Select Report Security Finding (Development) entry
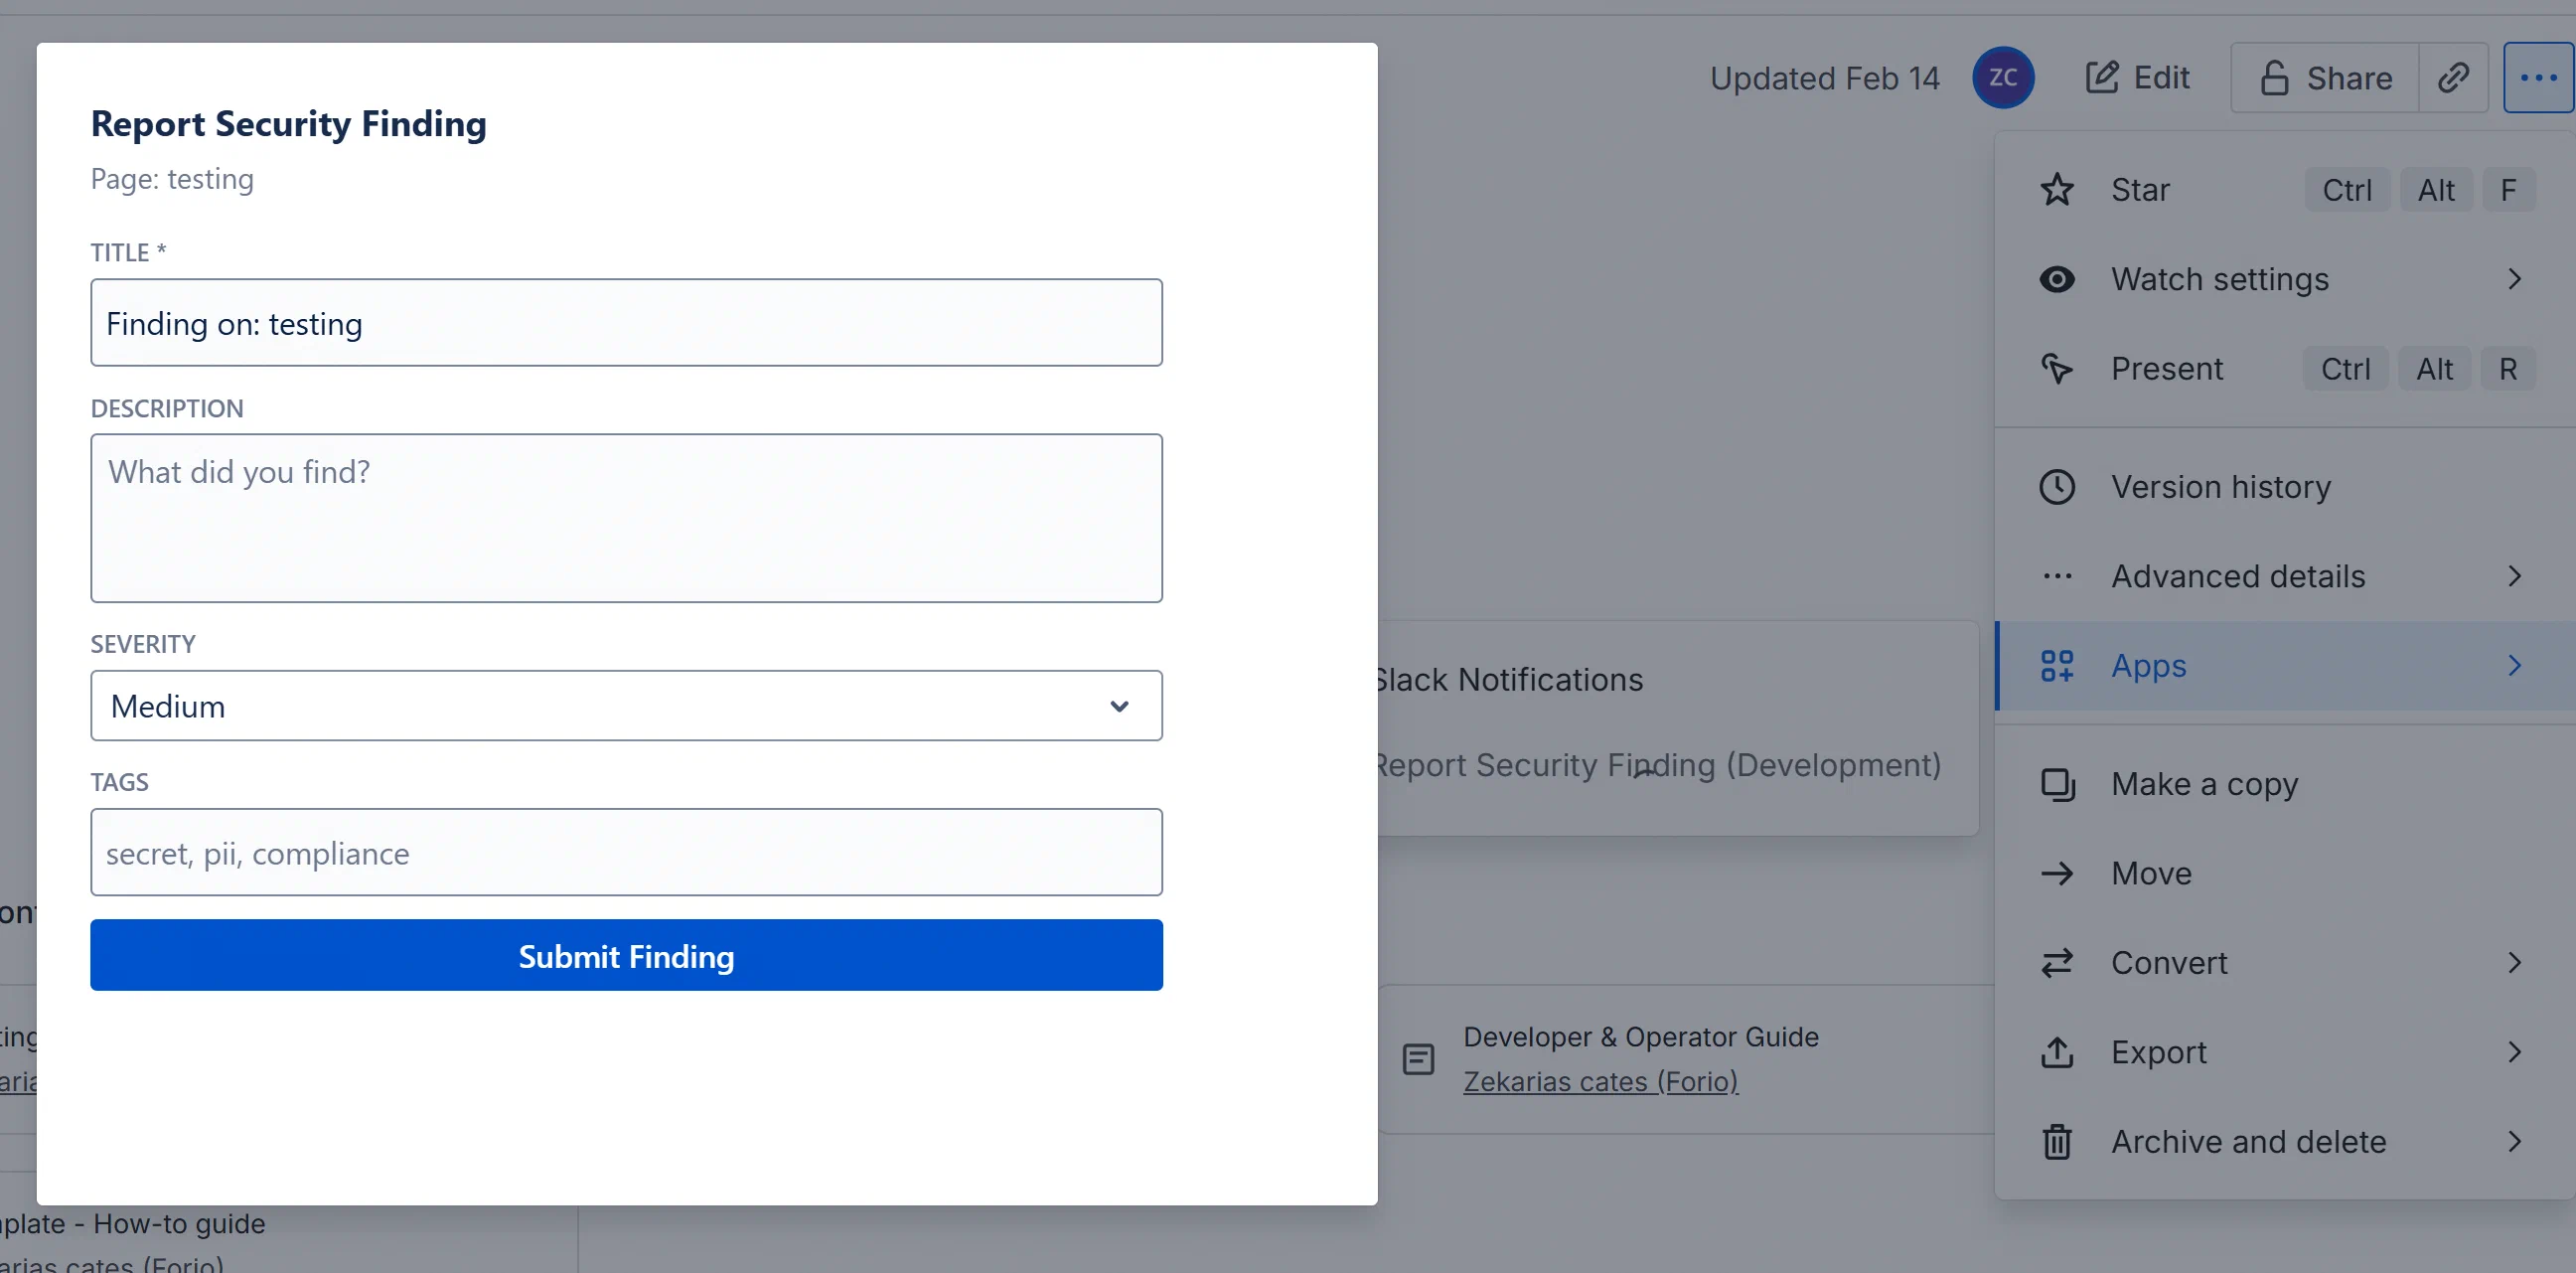Viewport: 2576px width, 1273px height. point(1678,765)
